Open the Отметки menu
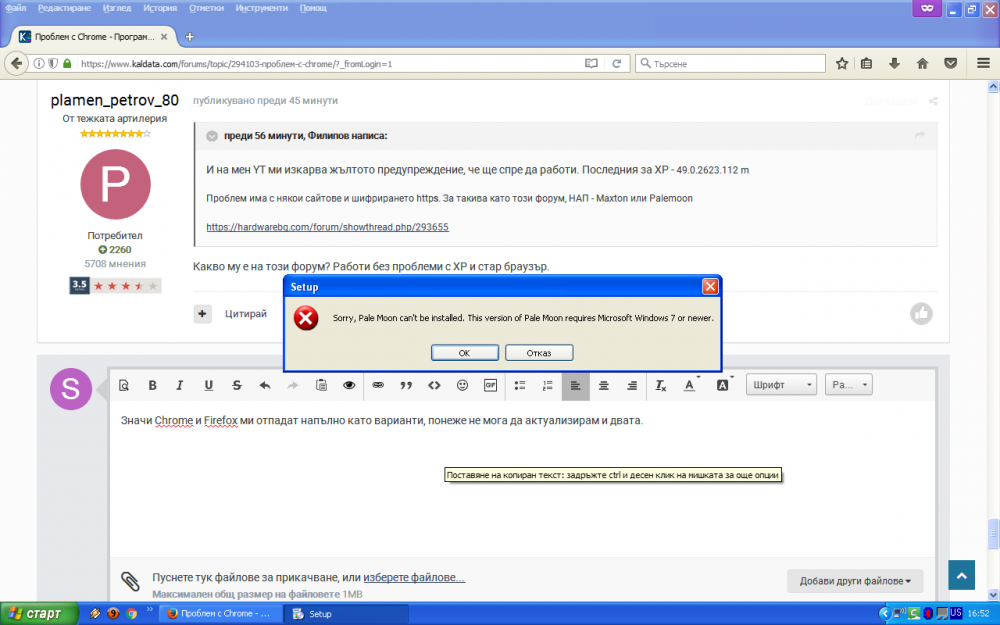Image resolution: width=1000 pixels, height=625 pixels. tap(206, 8)
